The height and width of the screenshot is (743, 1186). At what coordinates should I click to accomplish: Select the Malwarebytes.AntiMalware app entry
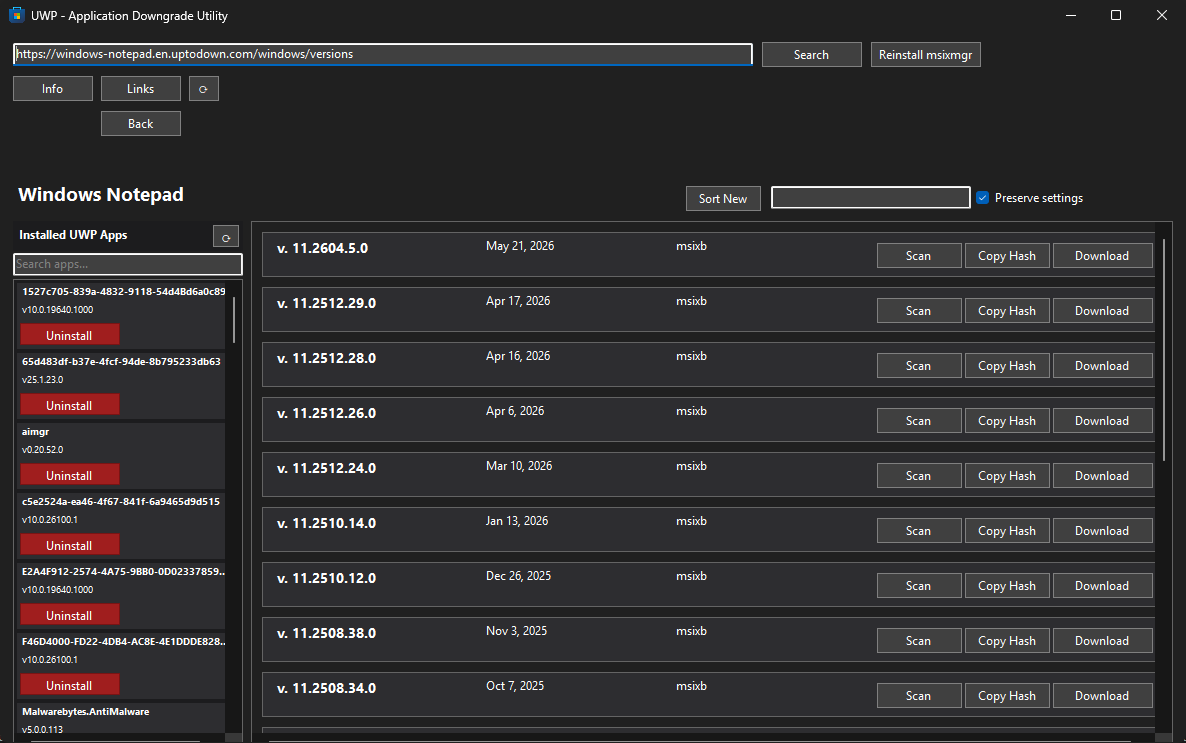click(x=120, y=719)
